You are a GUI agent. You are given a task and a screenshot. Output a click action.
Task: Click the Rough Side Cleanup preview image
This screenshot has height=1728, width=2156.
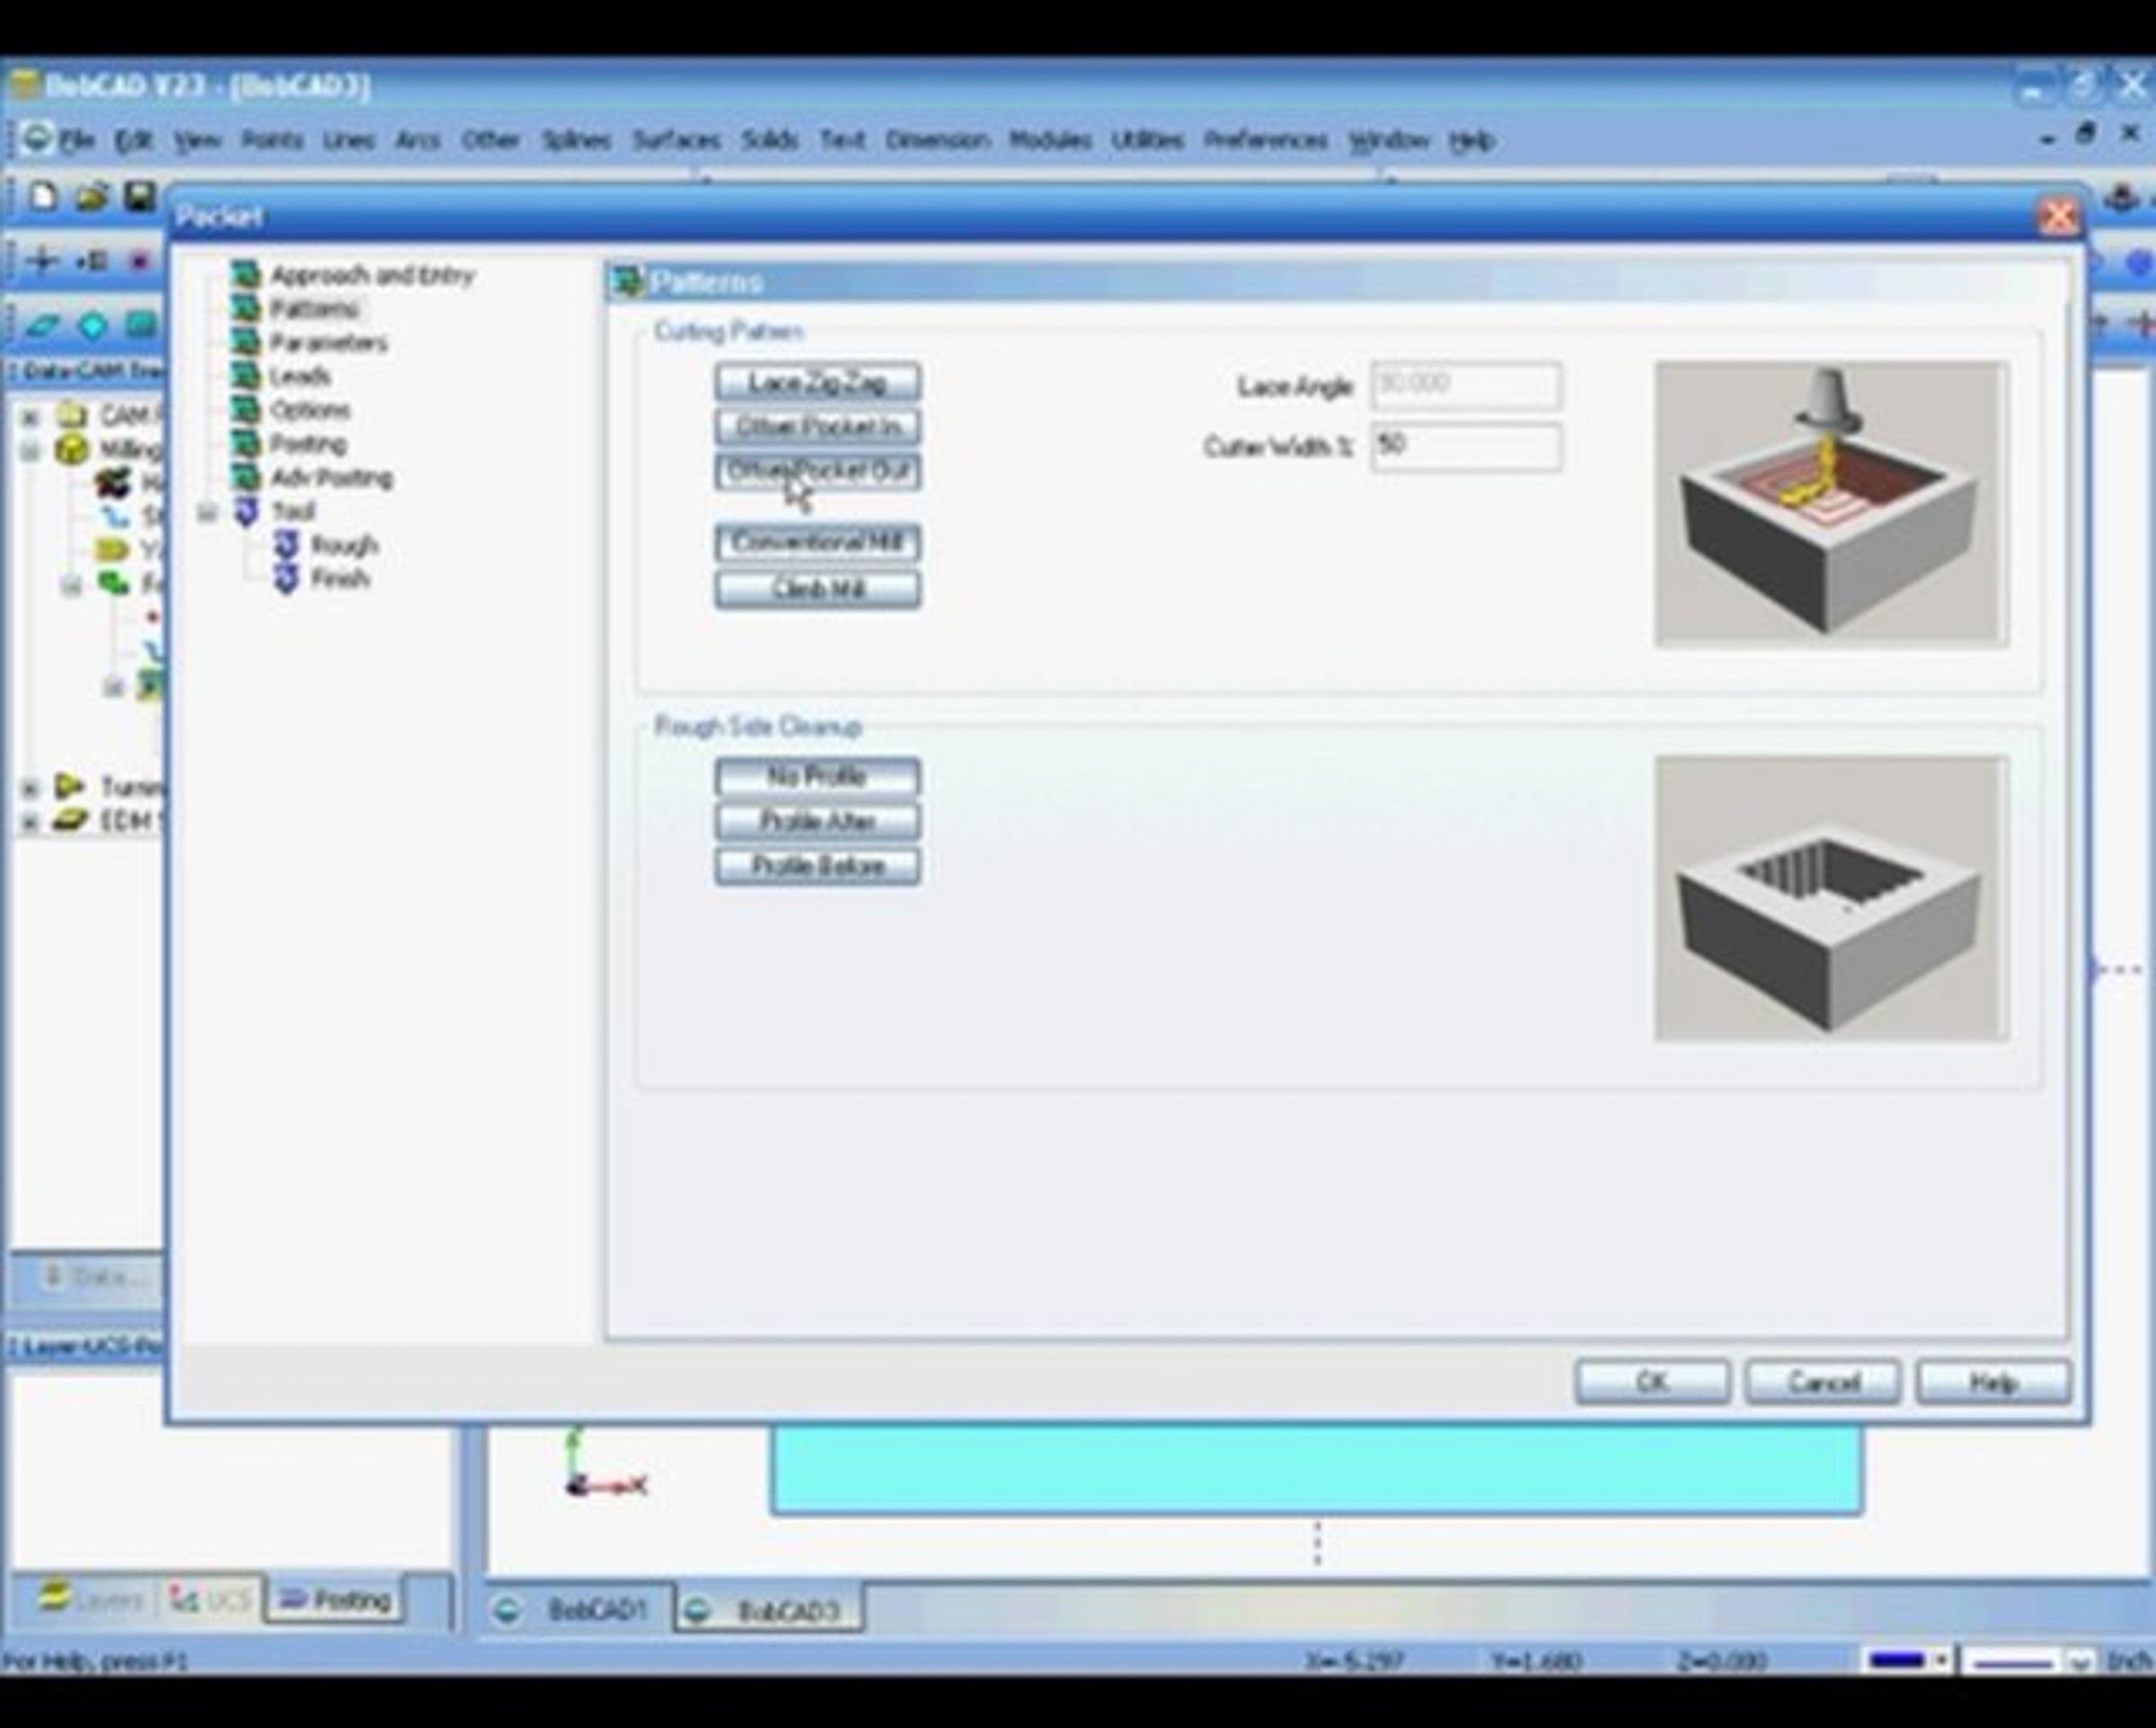coord(1830,898)
